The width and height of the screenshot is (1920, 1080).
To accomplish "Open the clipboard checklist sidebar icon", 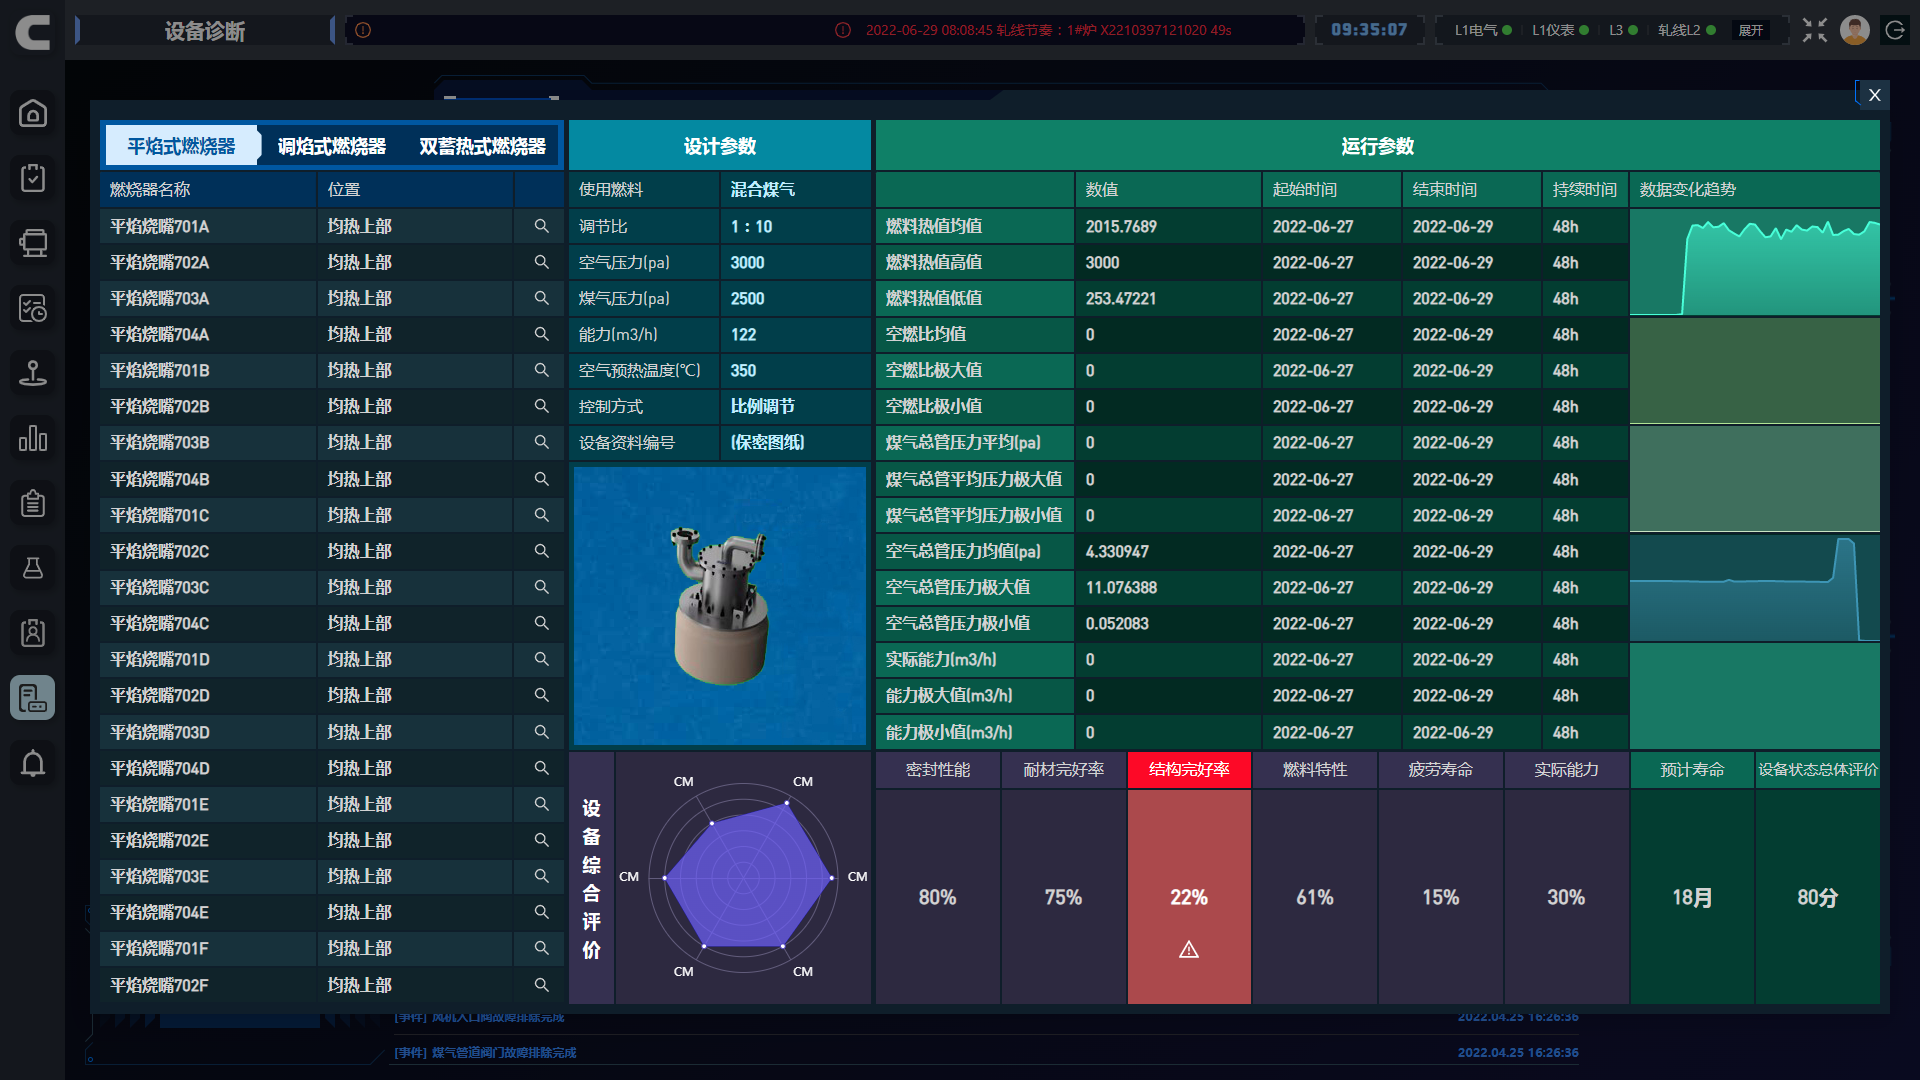I will pos(33,178).
